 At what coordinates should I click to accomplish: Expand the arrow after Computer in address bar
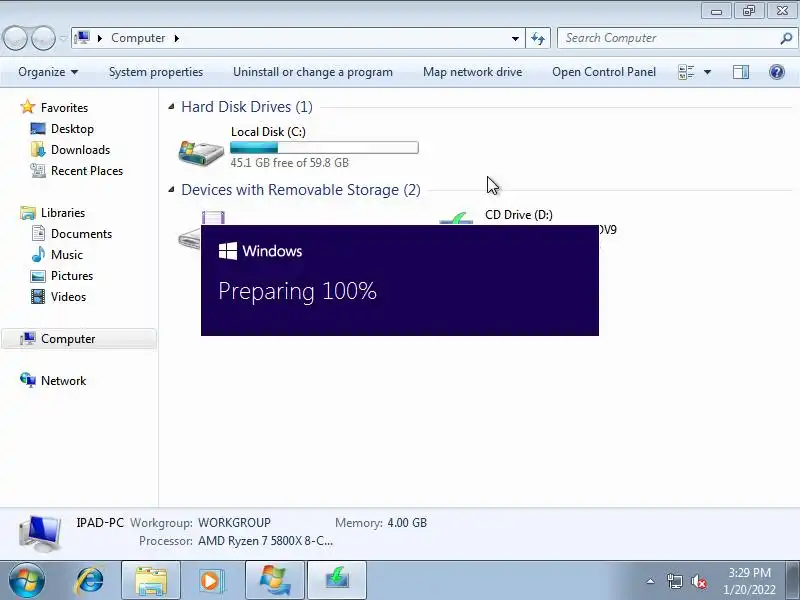coord(177,38)
